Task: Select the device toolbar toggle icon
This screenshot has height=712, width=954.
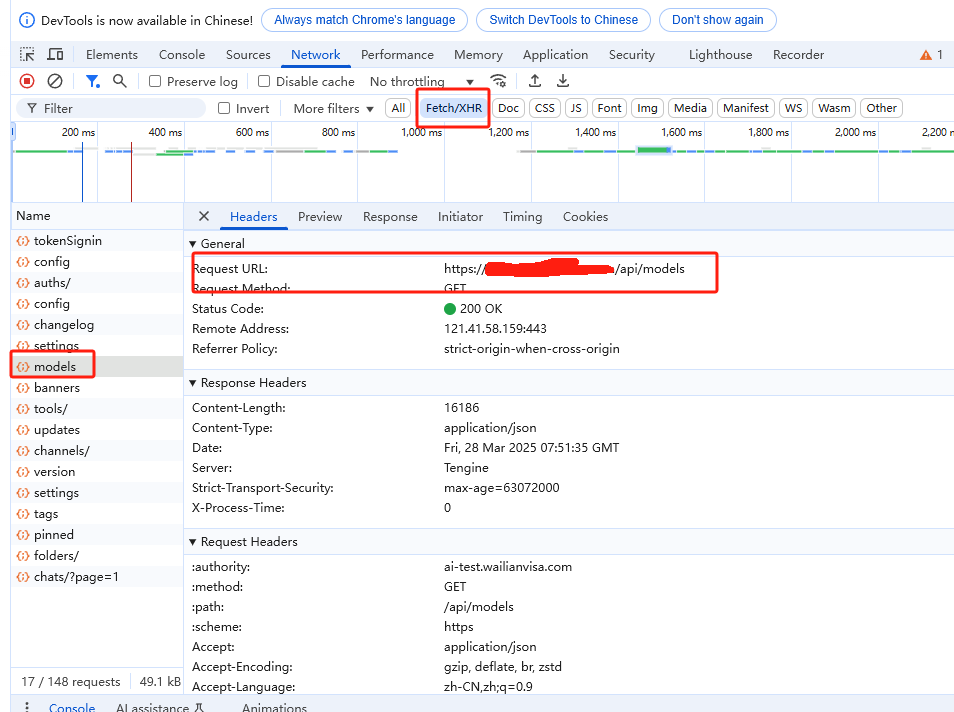Action: click(x=55, y=54)
